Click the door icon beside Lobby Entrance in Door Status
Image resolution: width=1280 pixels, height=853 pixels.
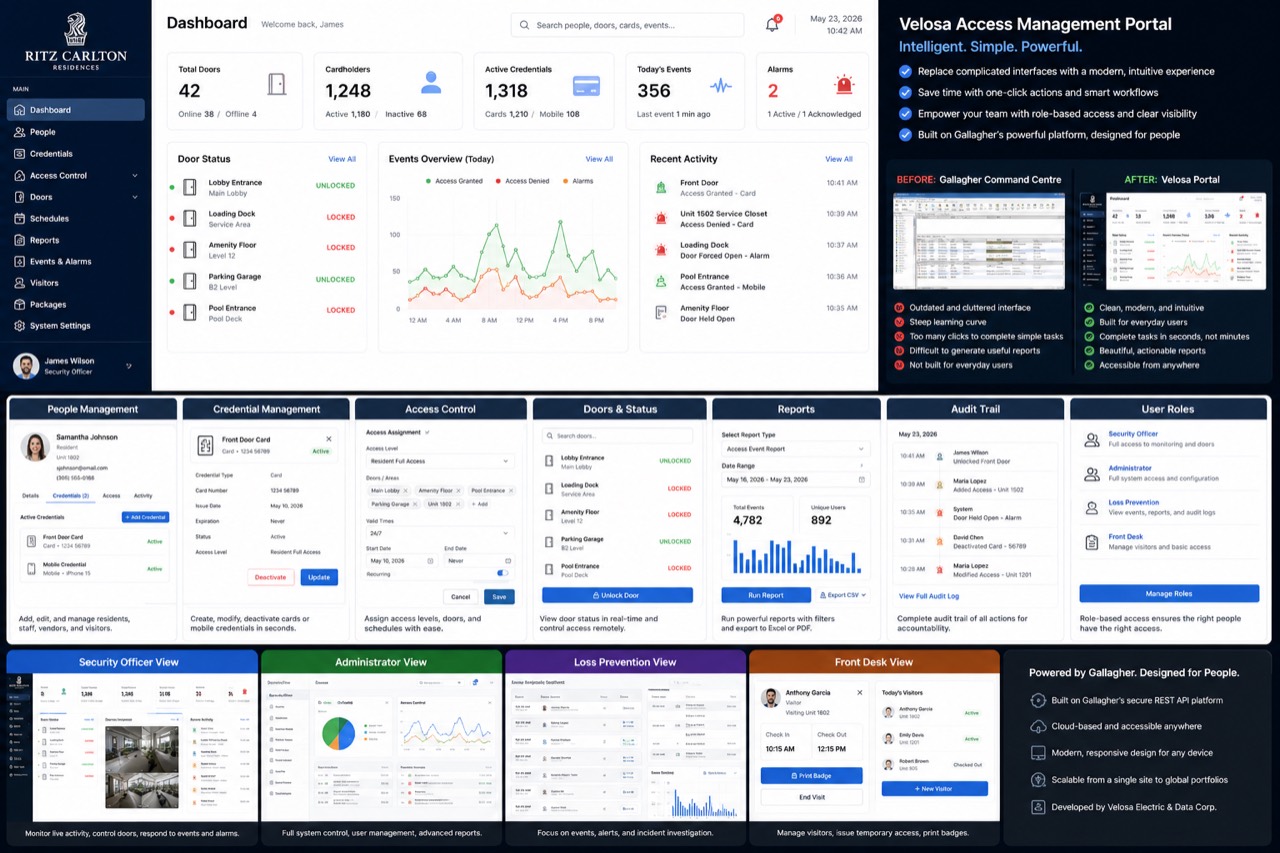tap(190, 187)
